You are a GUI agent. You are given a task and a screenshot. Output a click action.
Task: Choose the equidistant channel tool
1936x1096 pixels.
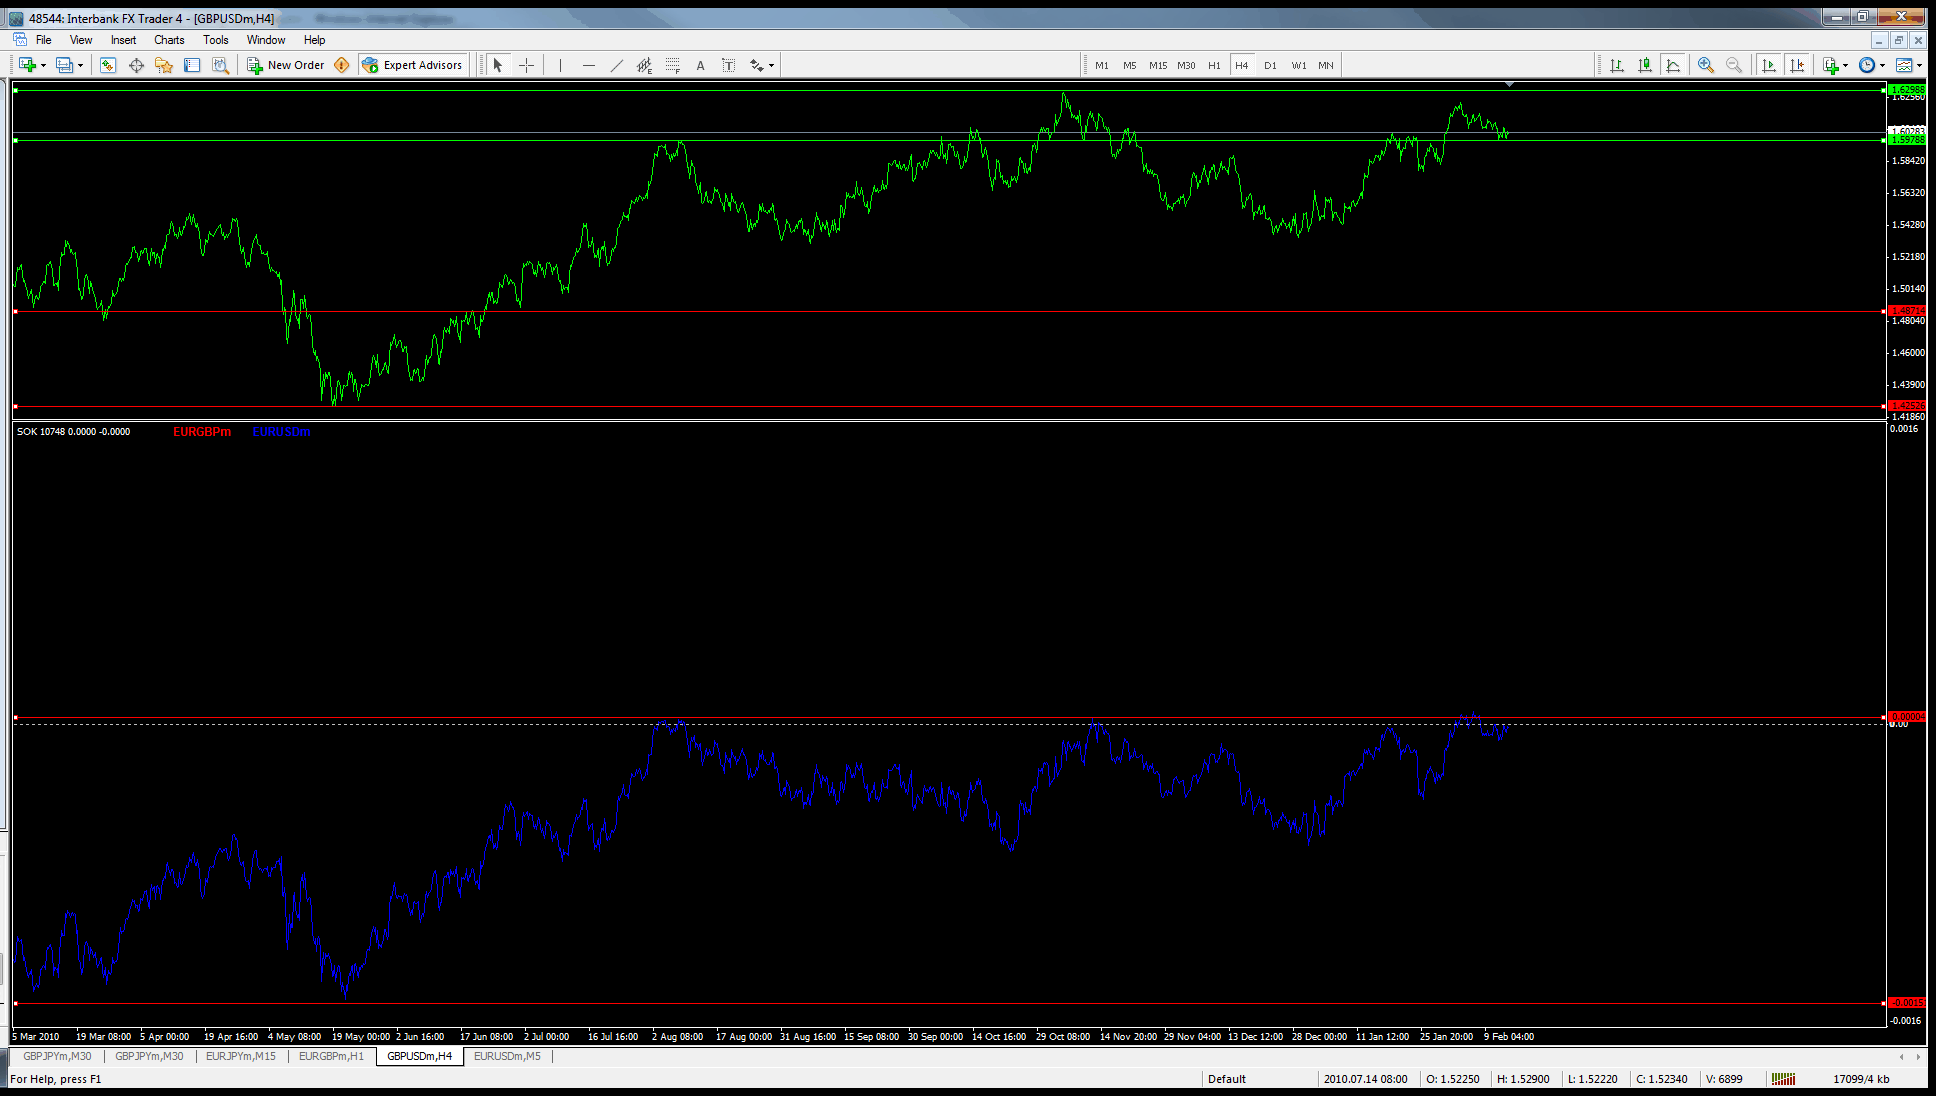tap(644, 65)
